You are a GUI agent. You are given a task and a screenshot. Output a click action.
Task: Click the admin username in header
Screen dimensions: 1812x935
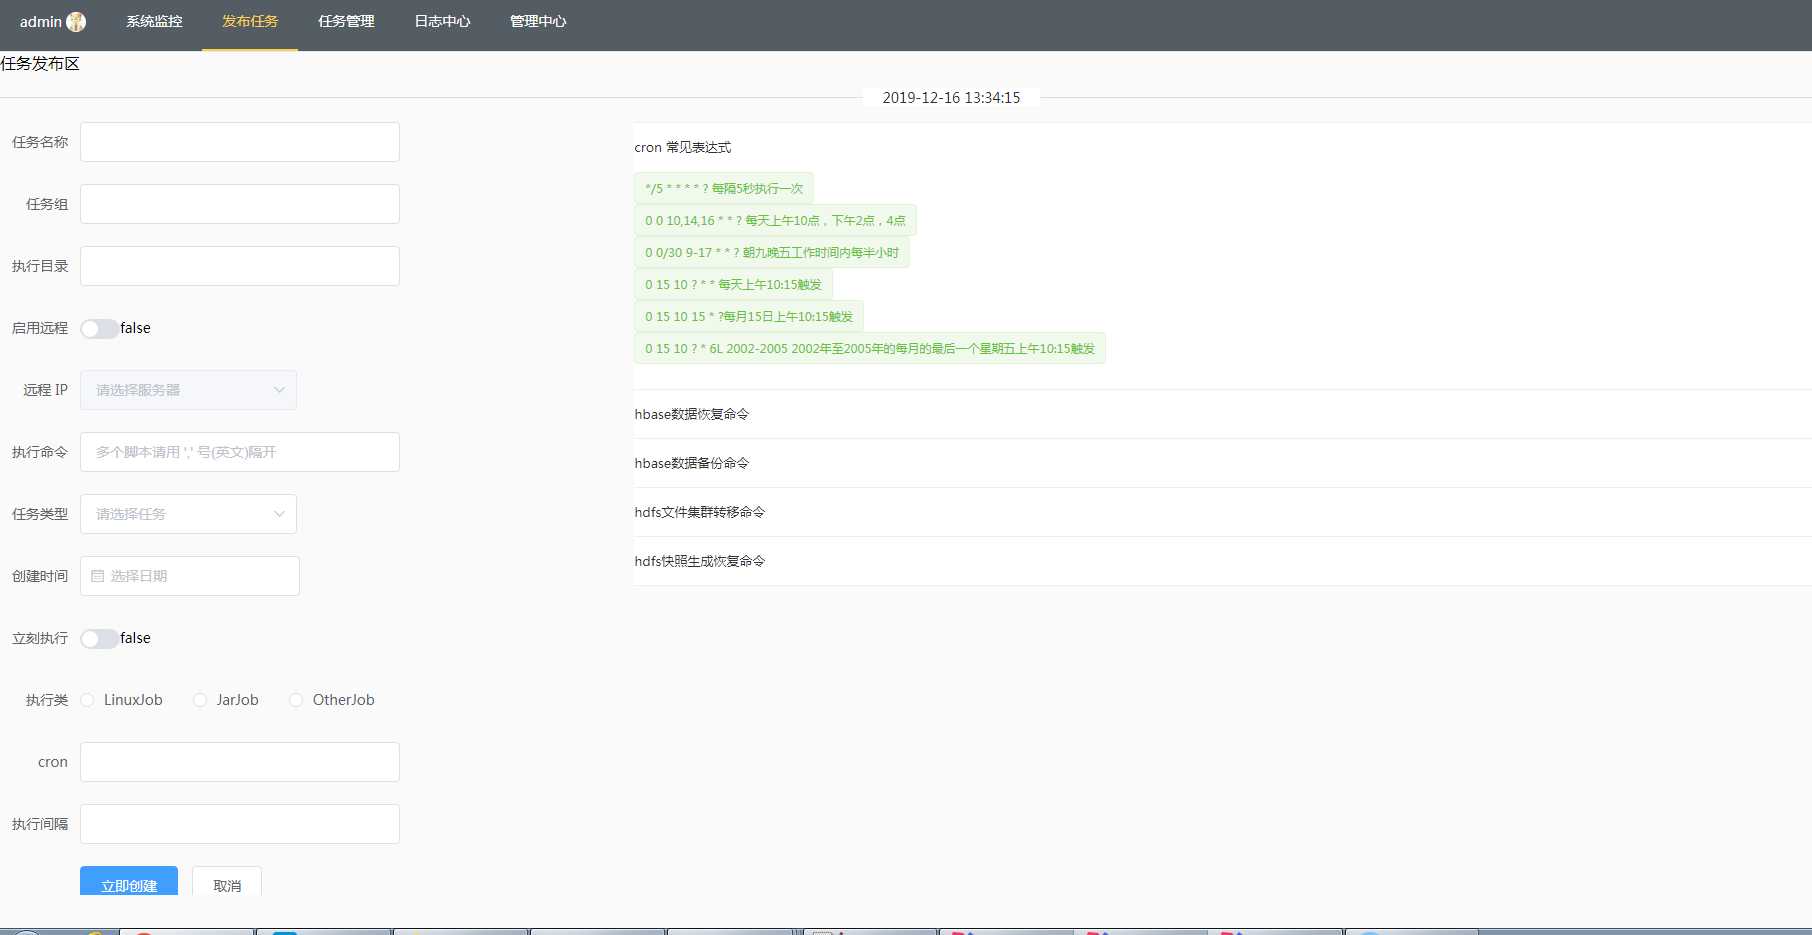tap(41, 21)
